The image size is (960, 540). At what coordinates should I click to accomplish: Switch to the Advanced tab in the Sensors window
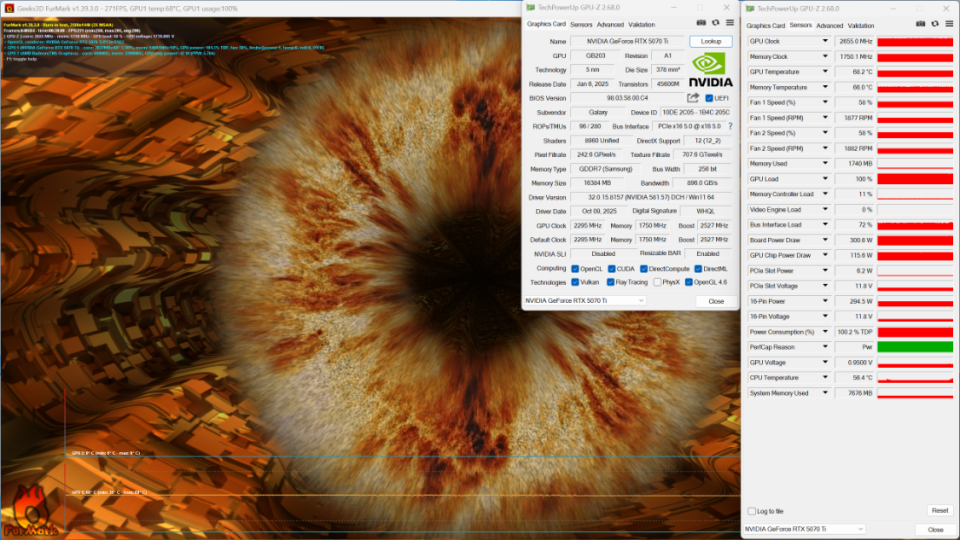coord(830,26)
